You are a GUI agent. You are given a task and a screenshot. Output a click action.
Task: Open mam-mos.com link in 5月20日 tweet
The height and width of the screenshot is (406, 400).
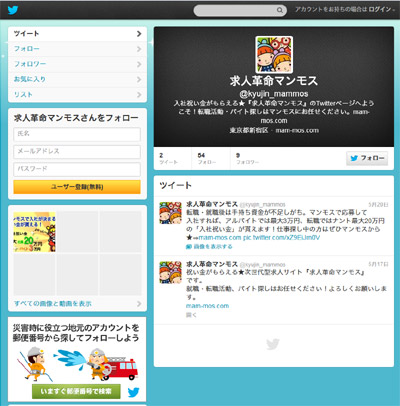tap(220, 238)
